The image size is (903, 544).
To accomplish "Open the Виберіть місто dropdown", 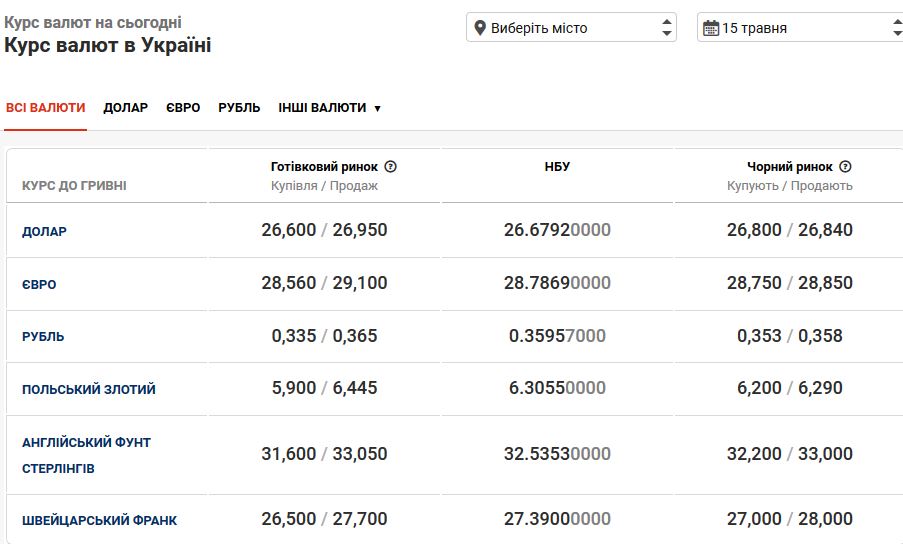I will (x=560, y=28).
